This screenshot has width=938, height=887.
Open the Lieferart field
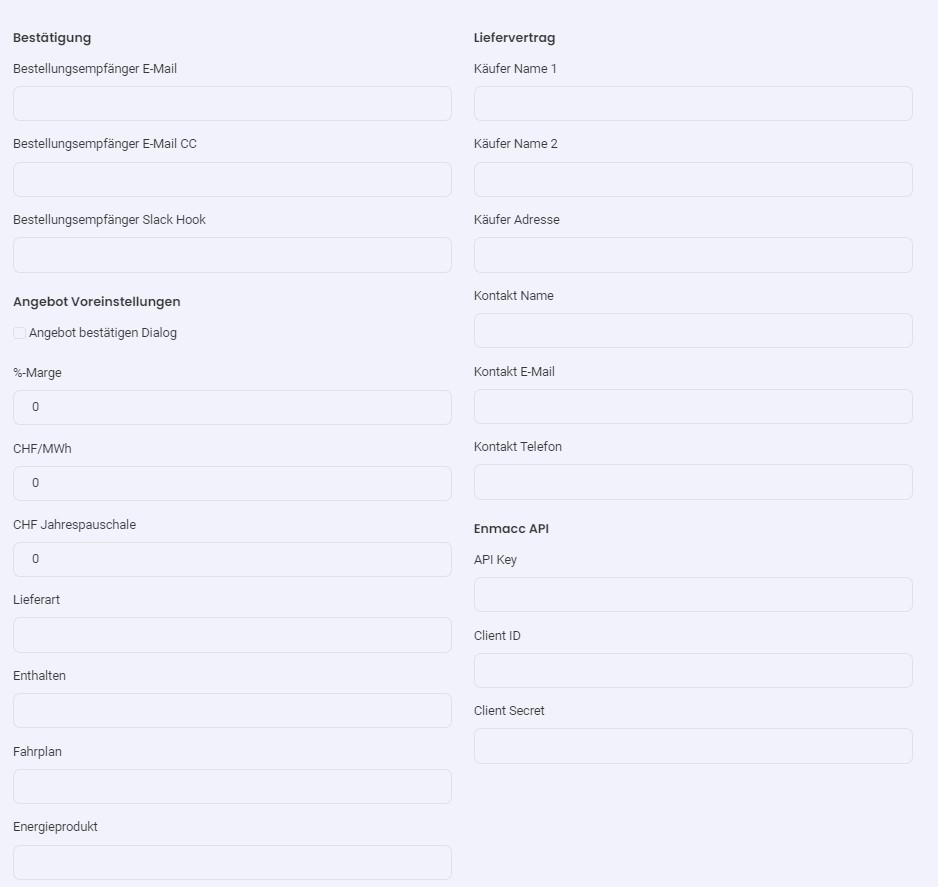232,635
